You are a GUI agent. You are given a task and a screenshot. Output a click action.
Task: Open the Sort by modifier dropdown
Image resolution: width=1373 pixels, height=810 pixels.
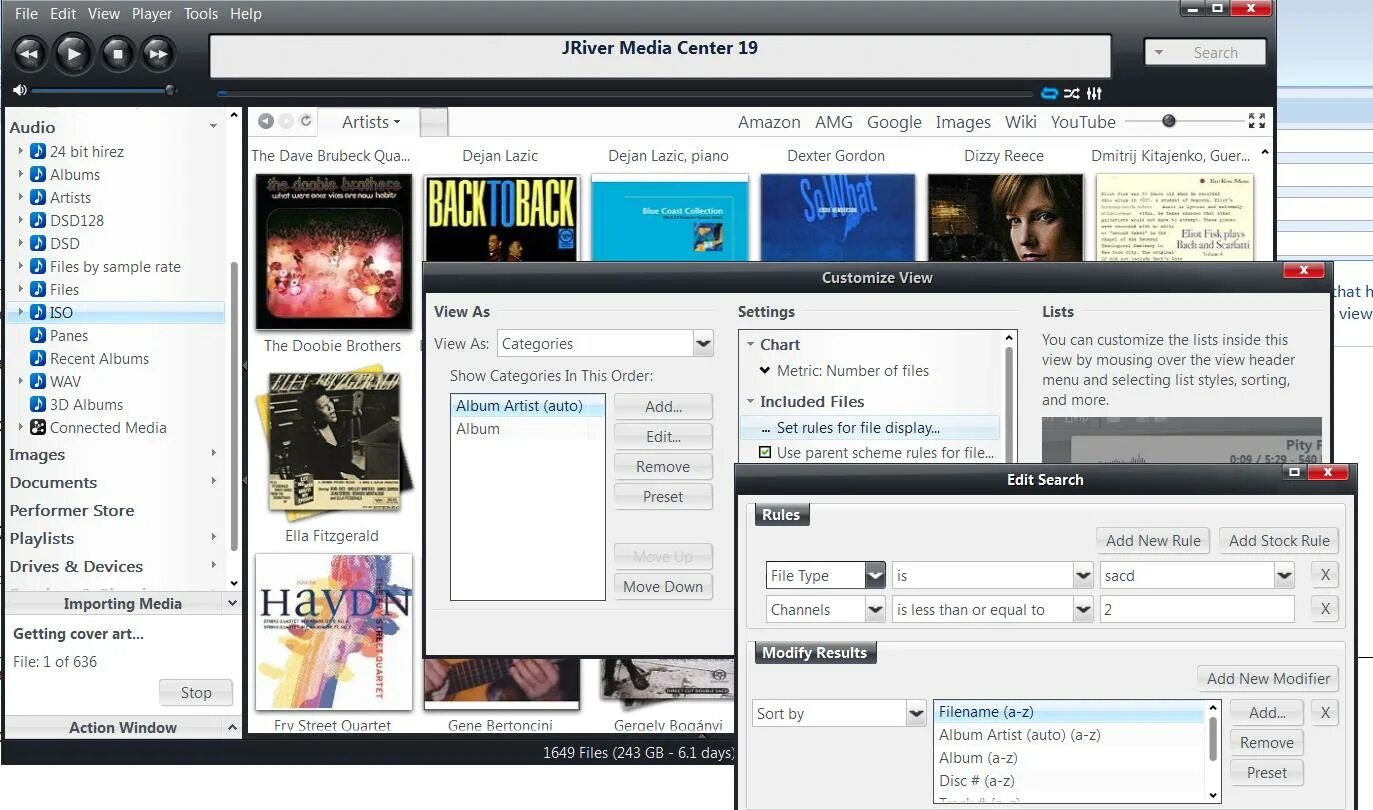pos(916,713)
